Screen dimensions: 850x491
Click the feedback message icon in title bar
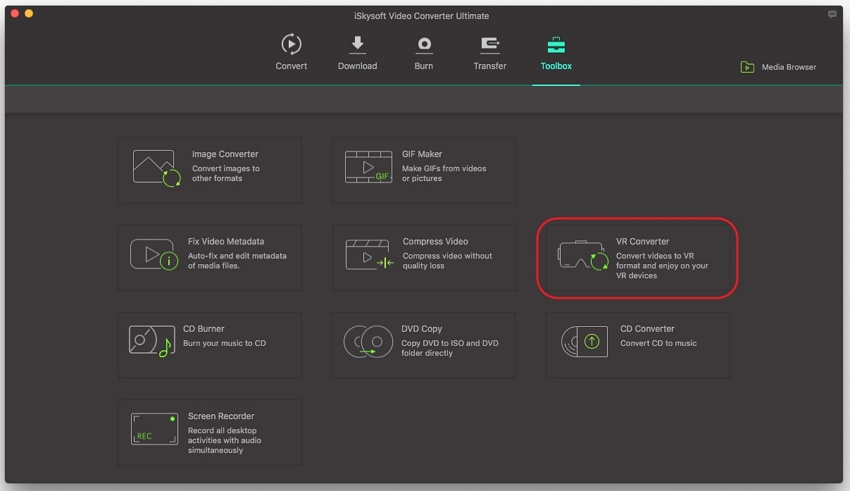(x=832, y=14)
